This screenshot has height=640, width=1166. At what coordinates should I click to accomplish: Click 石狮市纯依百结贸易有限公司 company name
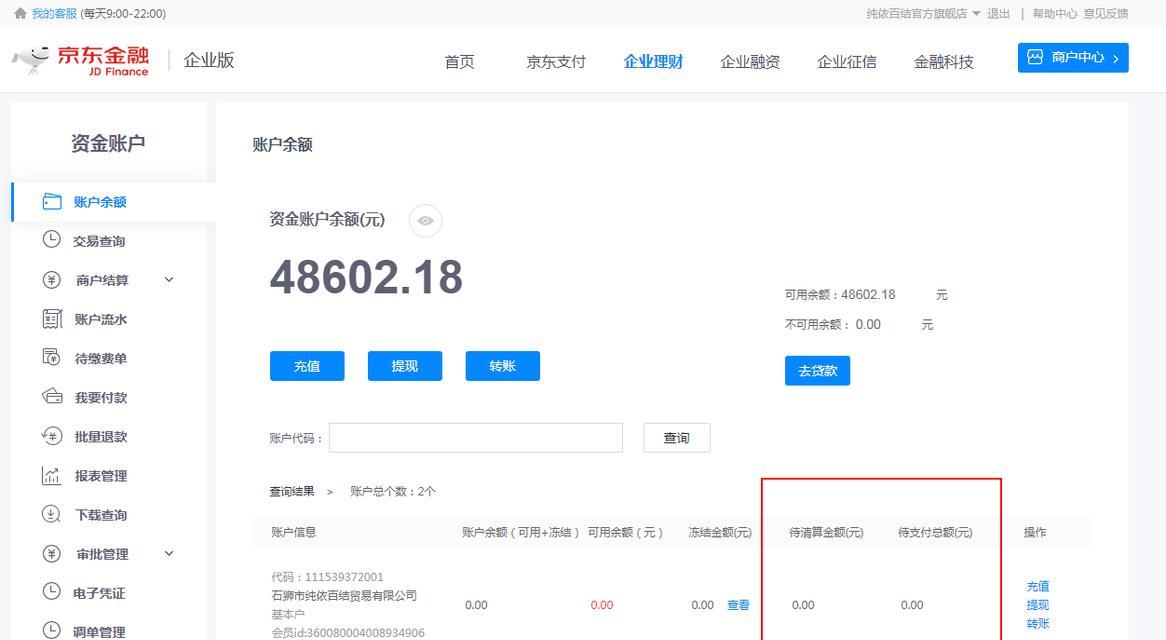(x=344, y=595)
